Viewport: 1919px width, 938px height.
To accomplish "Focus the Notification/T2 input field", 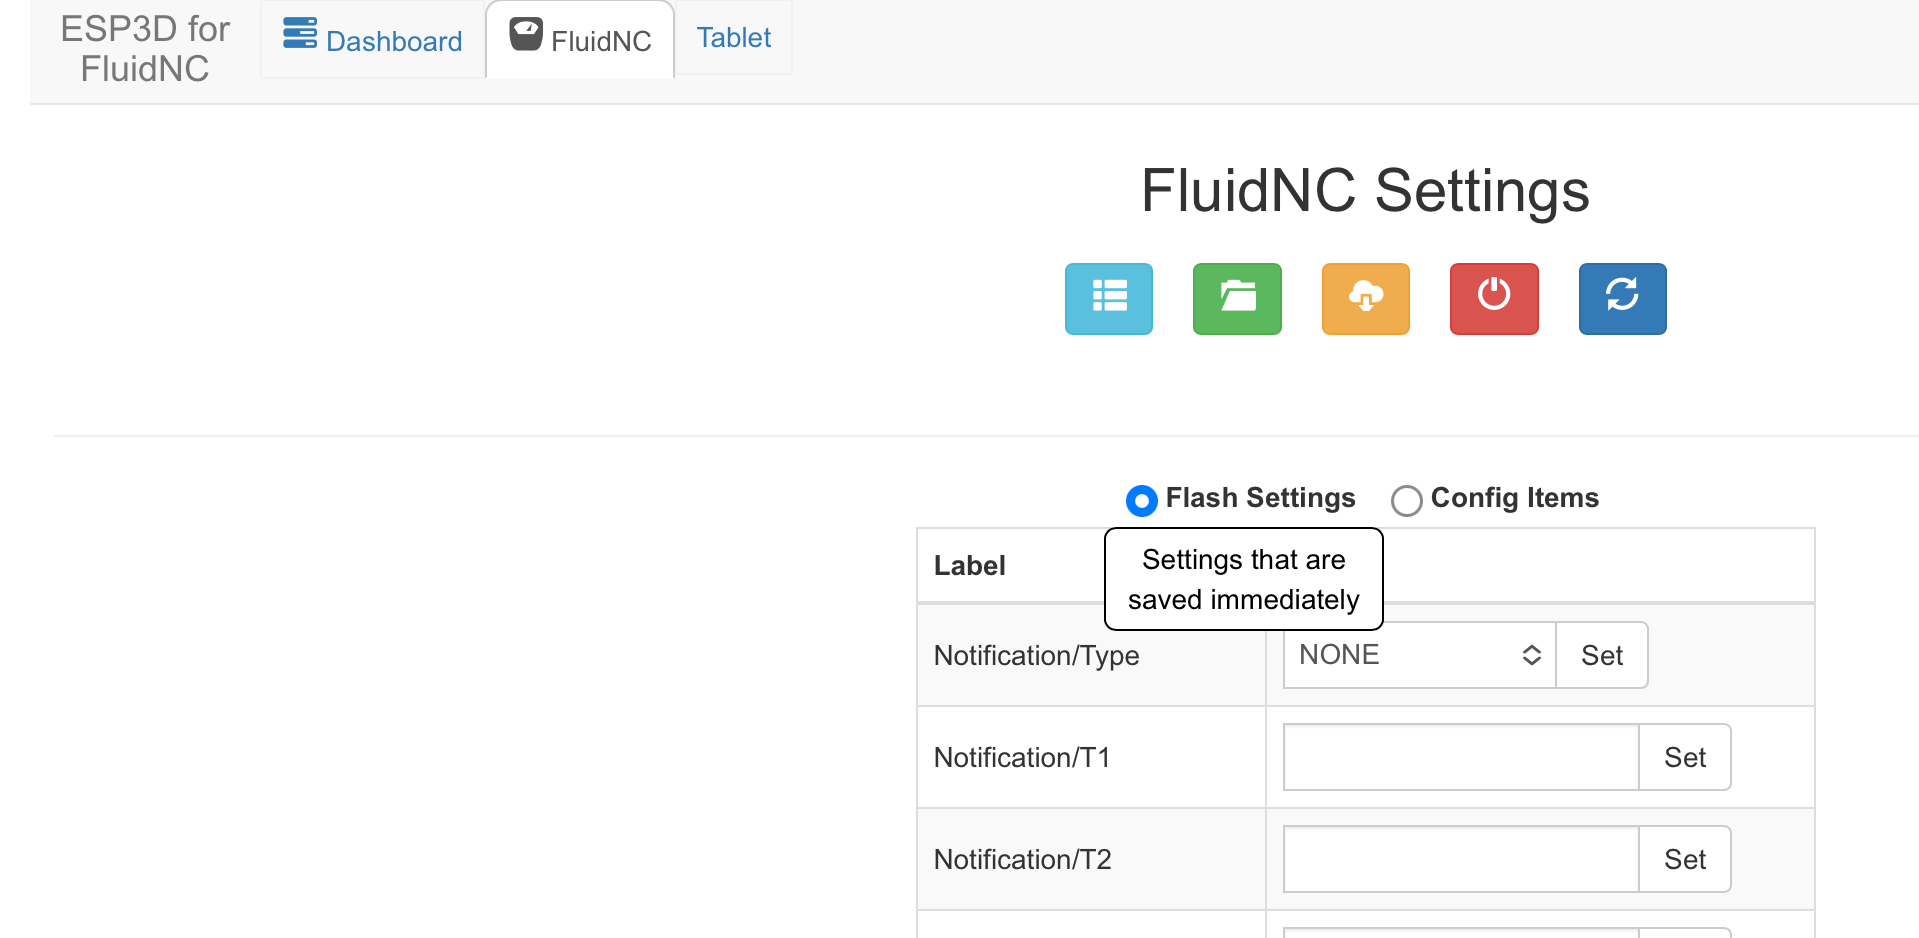I will point(1461,859).
